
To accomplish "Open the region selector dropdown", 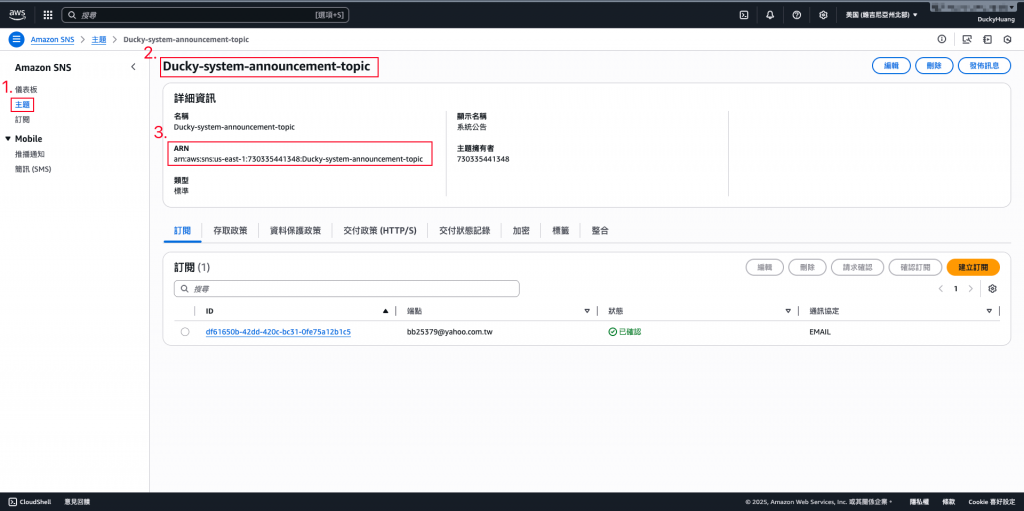I will [882, 14].
